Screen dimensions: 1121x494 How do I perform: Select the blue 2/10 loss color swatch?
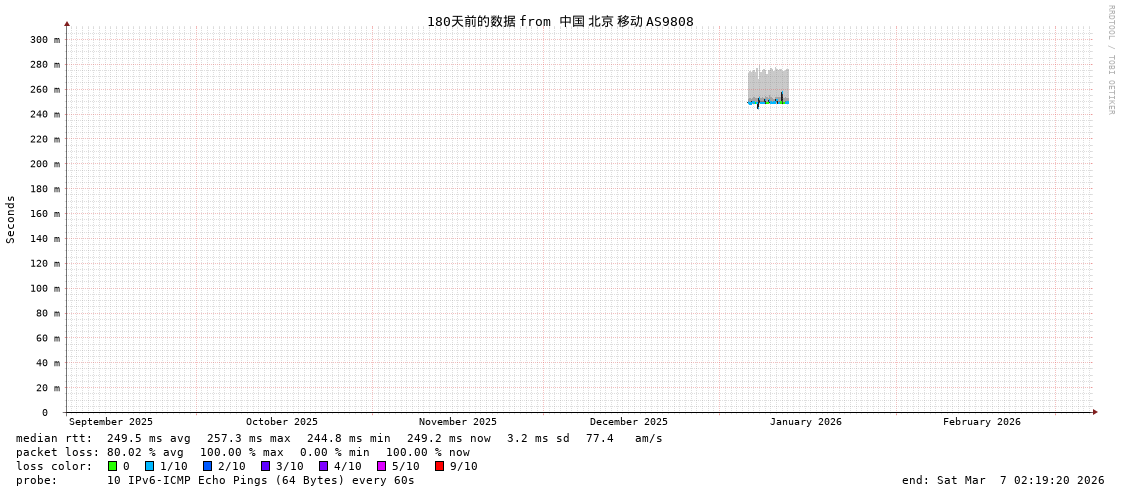click(207, 466)
